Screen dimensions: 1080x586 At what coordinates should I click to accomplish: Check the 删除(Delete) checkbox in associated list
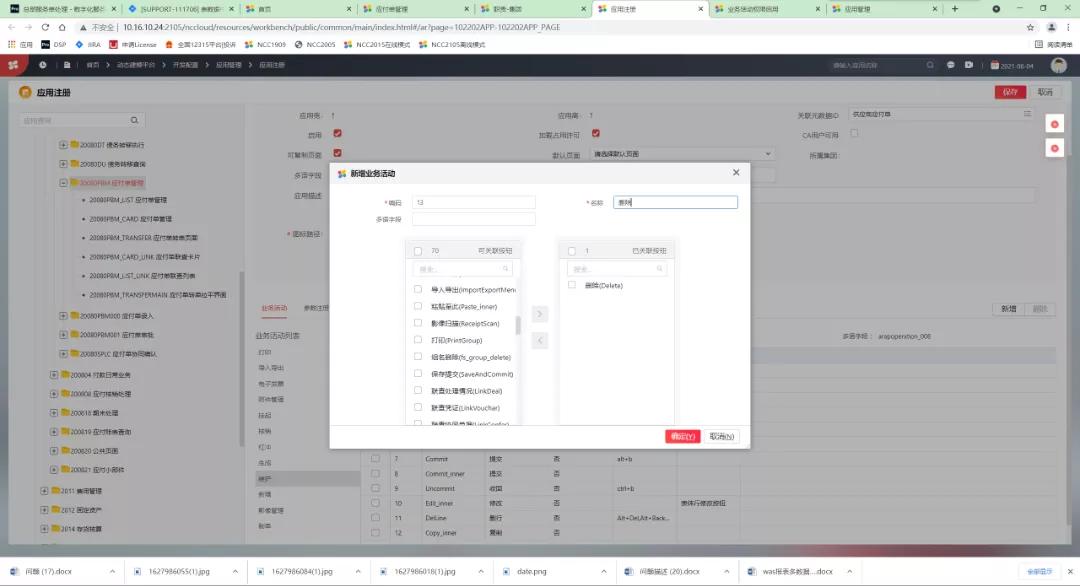(570, 284)
